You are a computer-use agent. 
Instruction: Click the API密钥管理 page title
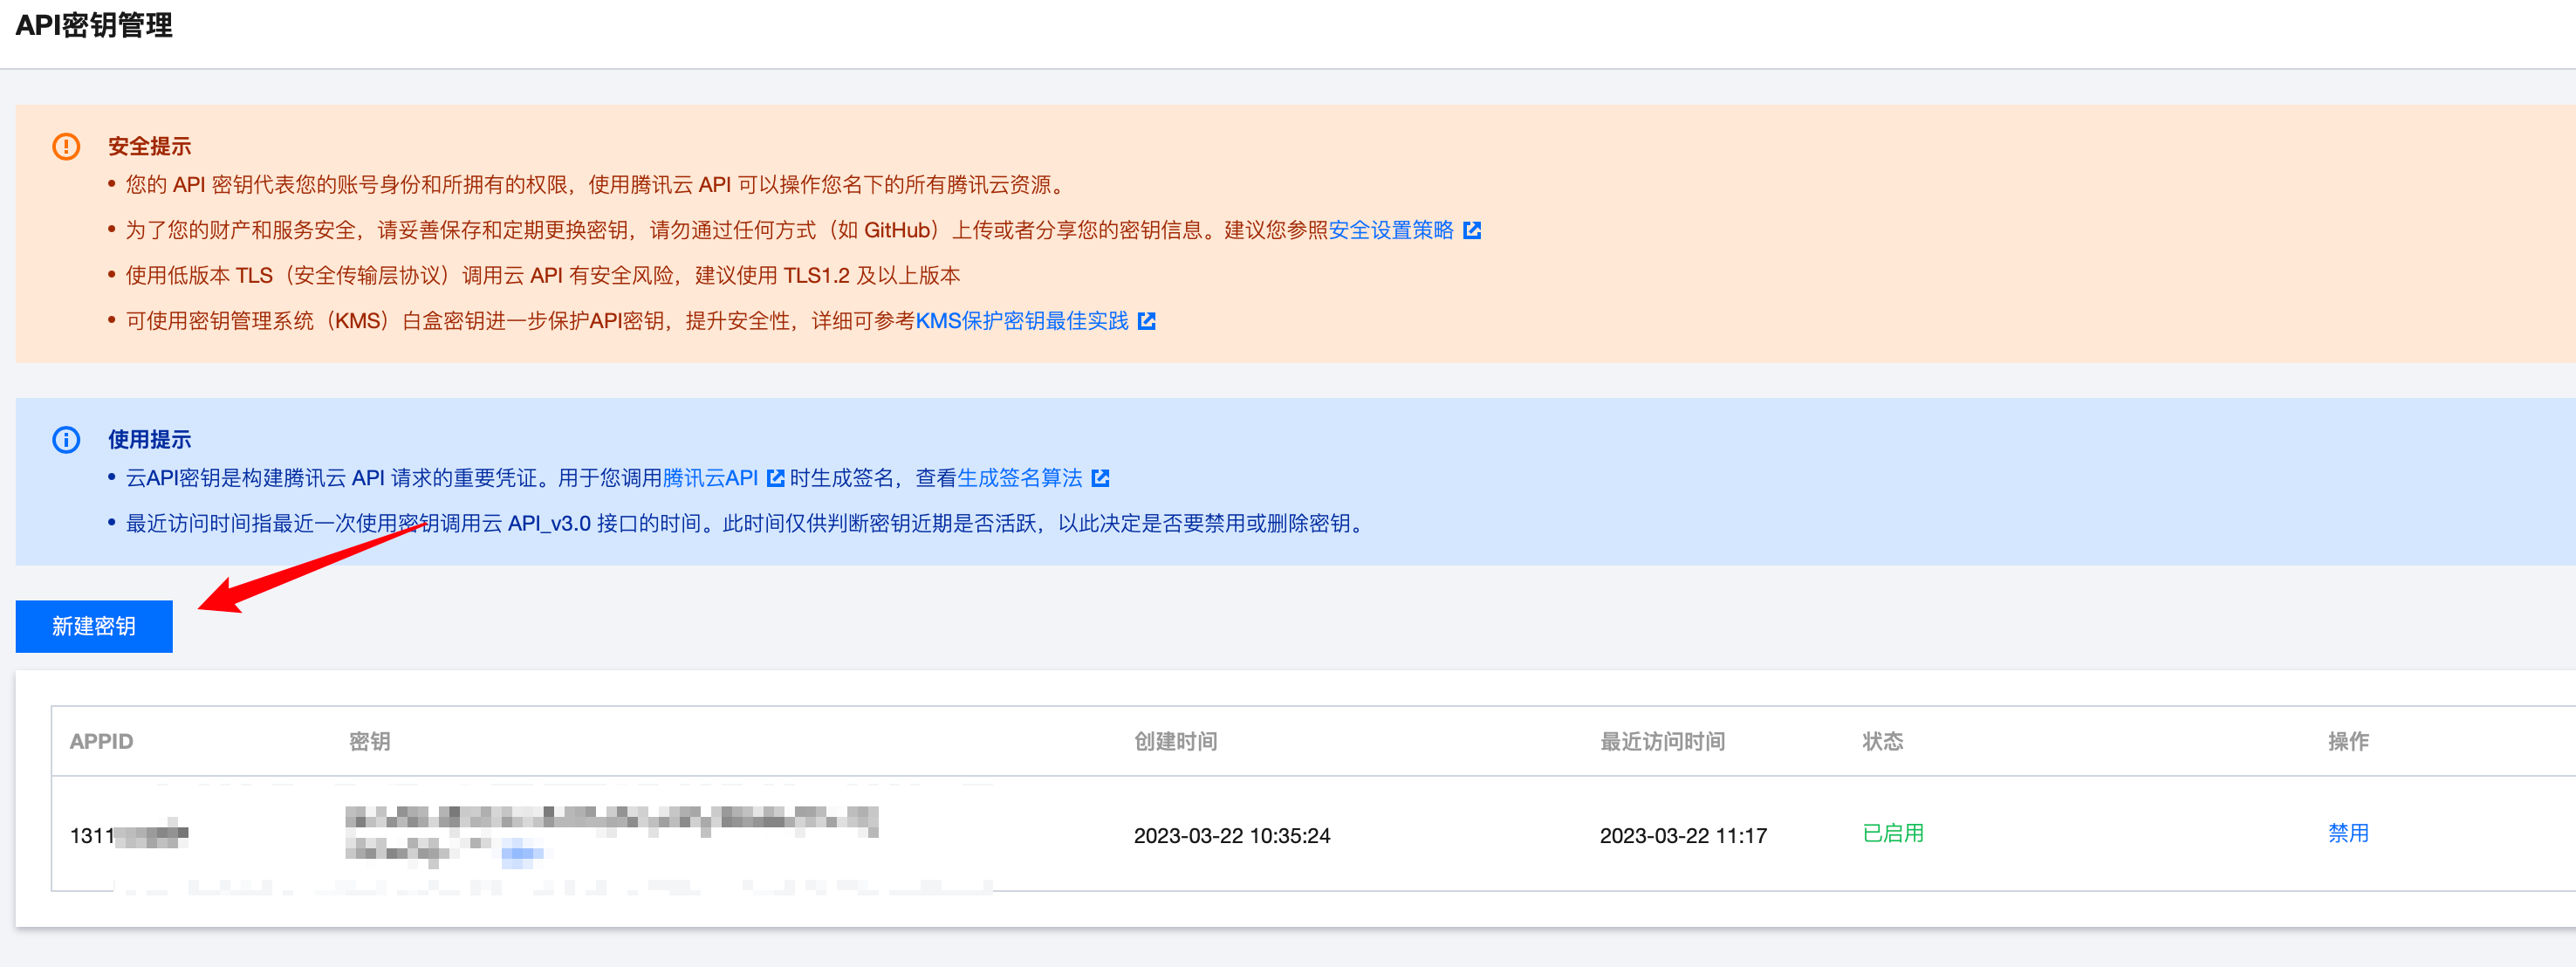point(94,25)
